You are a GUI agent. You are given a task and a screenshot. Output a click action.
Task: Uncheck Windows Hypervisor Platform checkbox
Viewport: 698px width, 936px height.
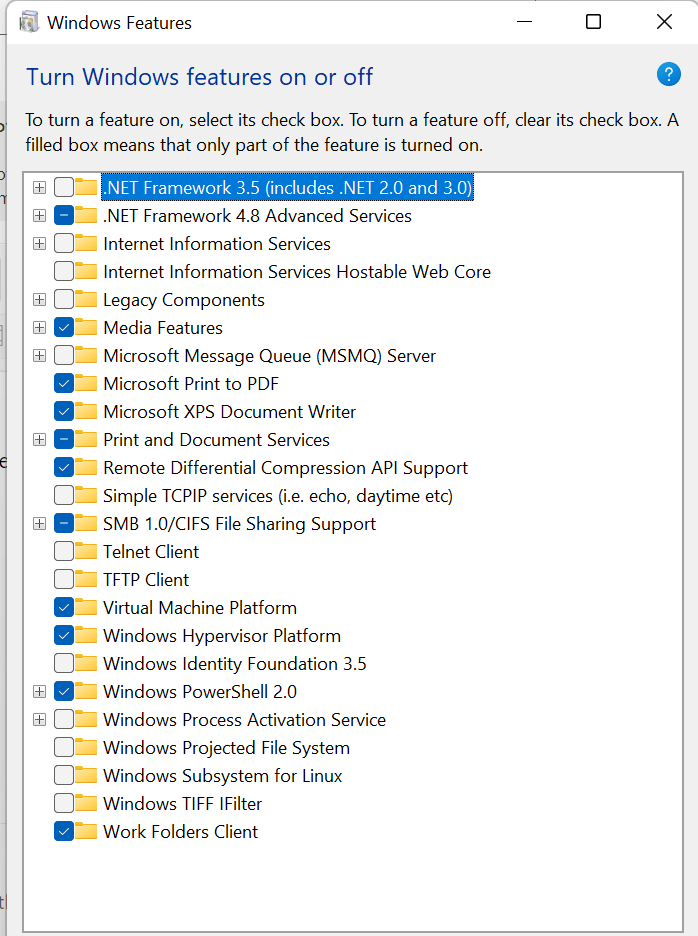[64, 636]
